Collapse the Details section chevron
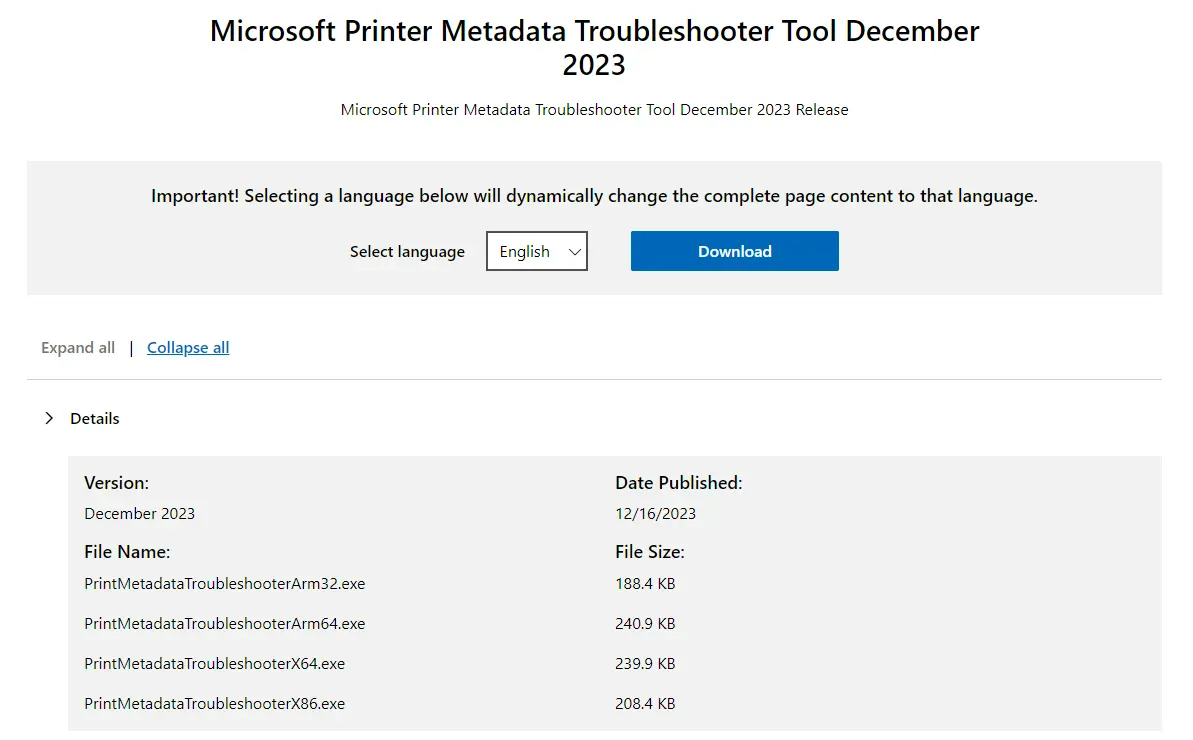The height and width of the screenshot is (740, 1193). tap(49, 418)
